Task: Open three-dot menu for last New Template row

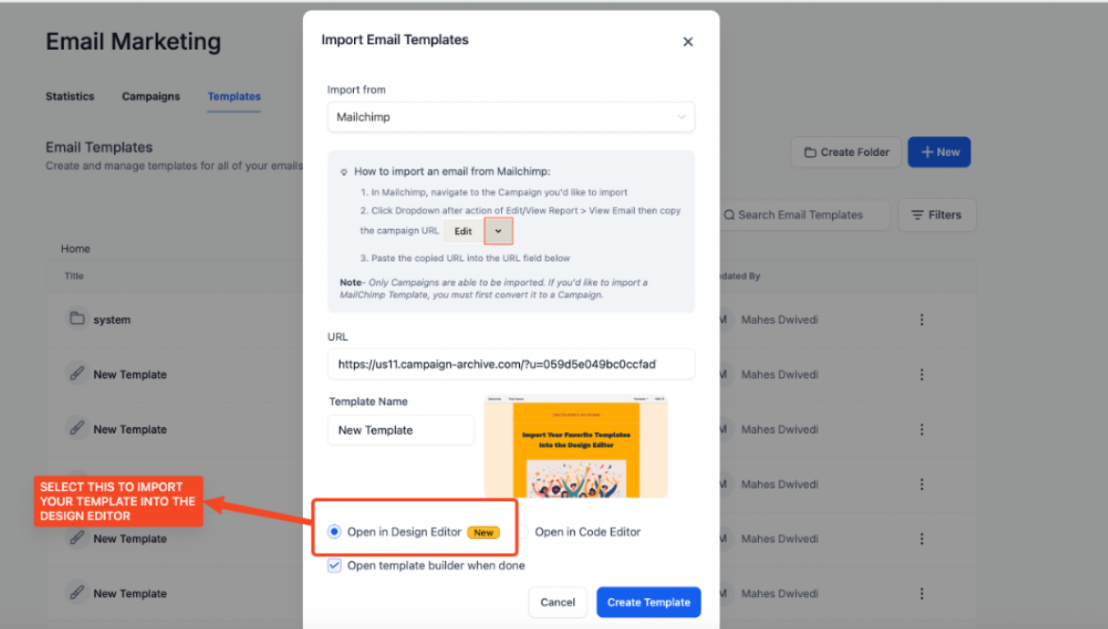Action: coord(921,594)
